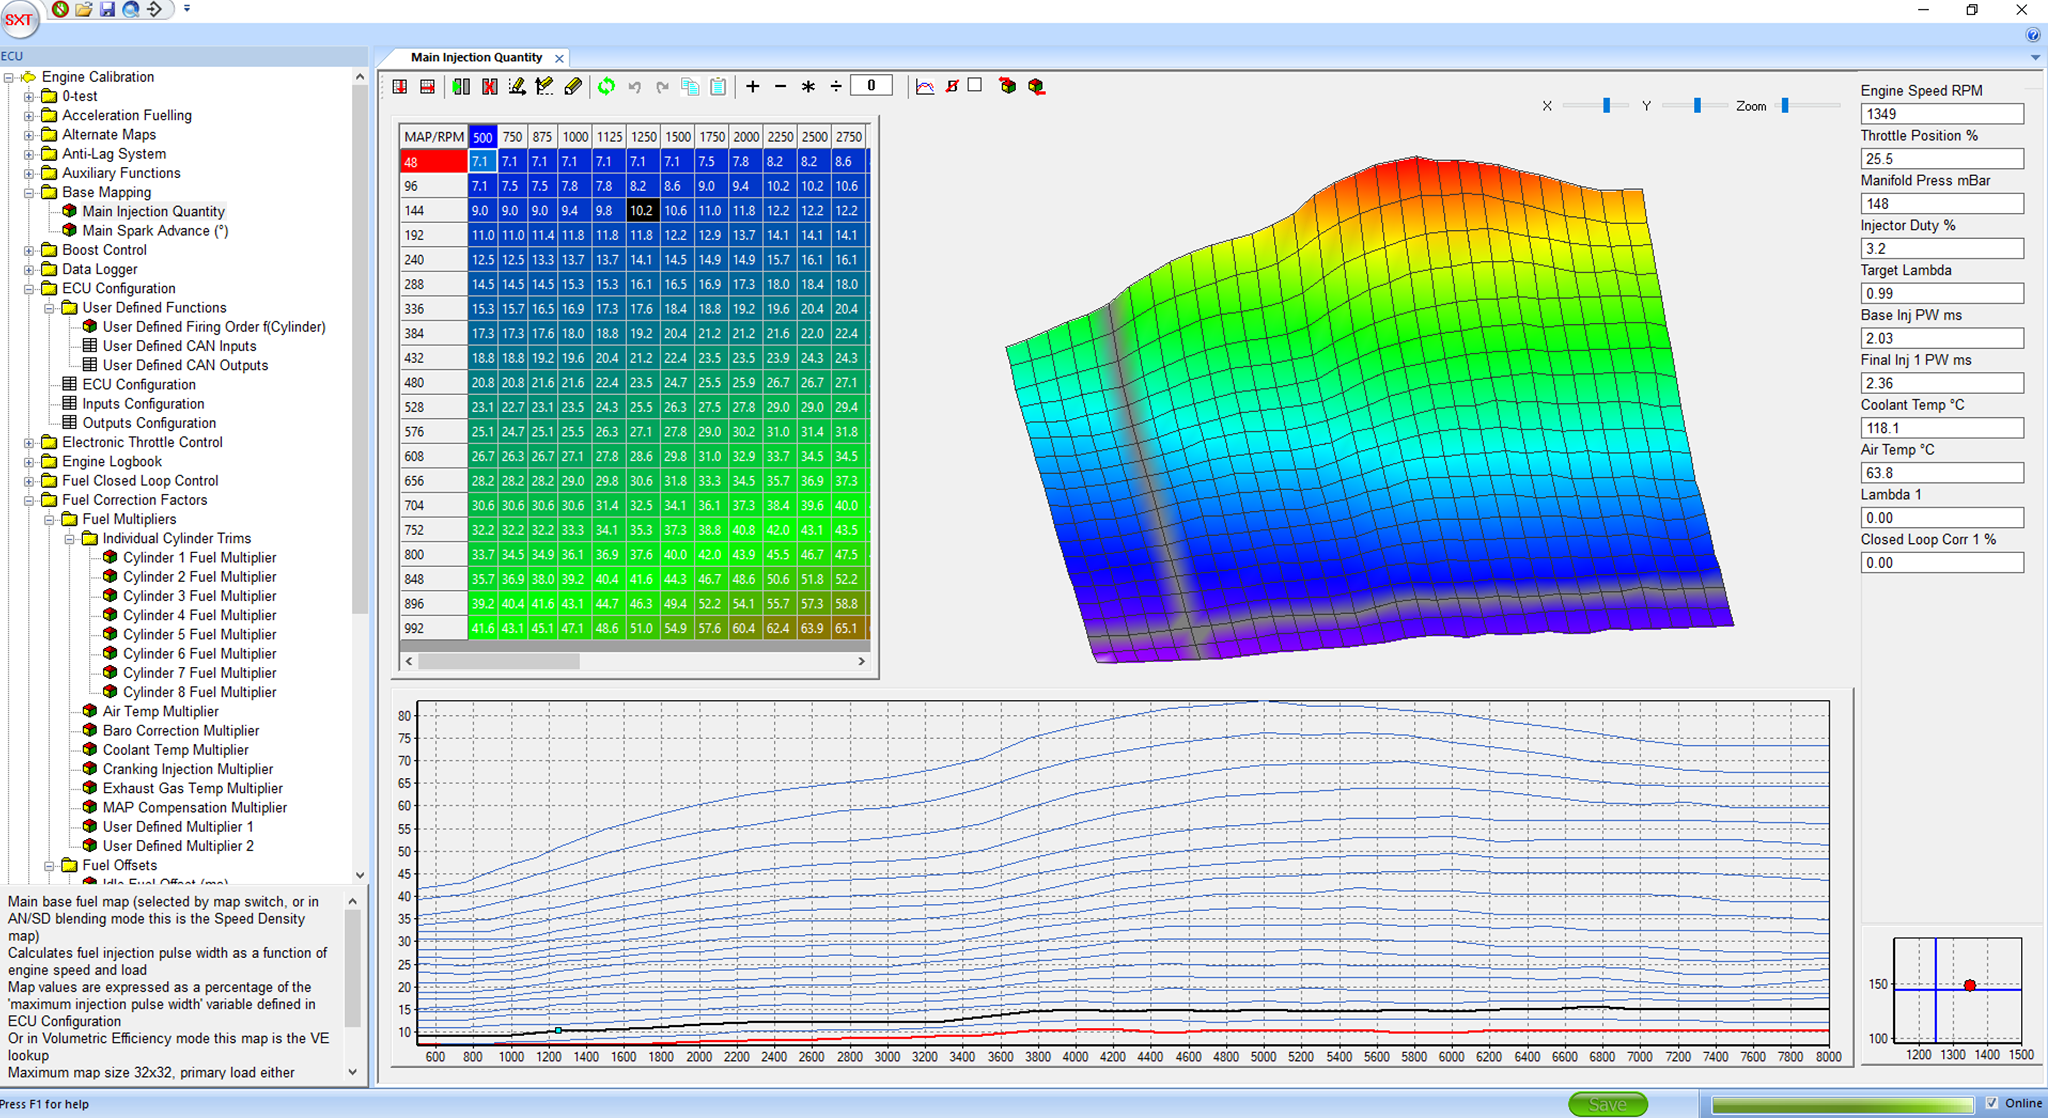Click the insert row grid icon

[400, 87]
